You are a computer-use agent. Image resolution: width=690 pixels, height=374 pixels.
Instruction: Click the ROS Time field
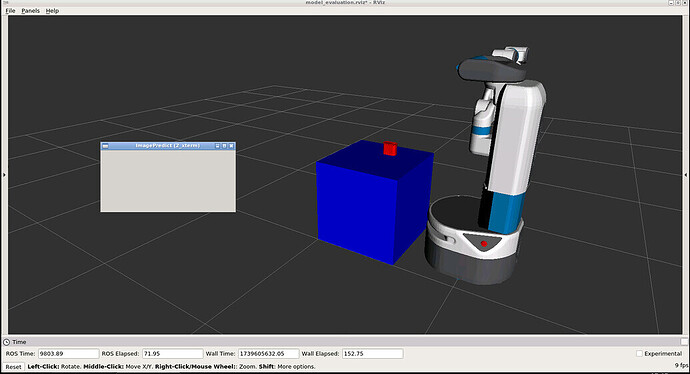[69, 353]
